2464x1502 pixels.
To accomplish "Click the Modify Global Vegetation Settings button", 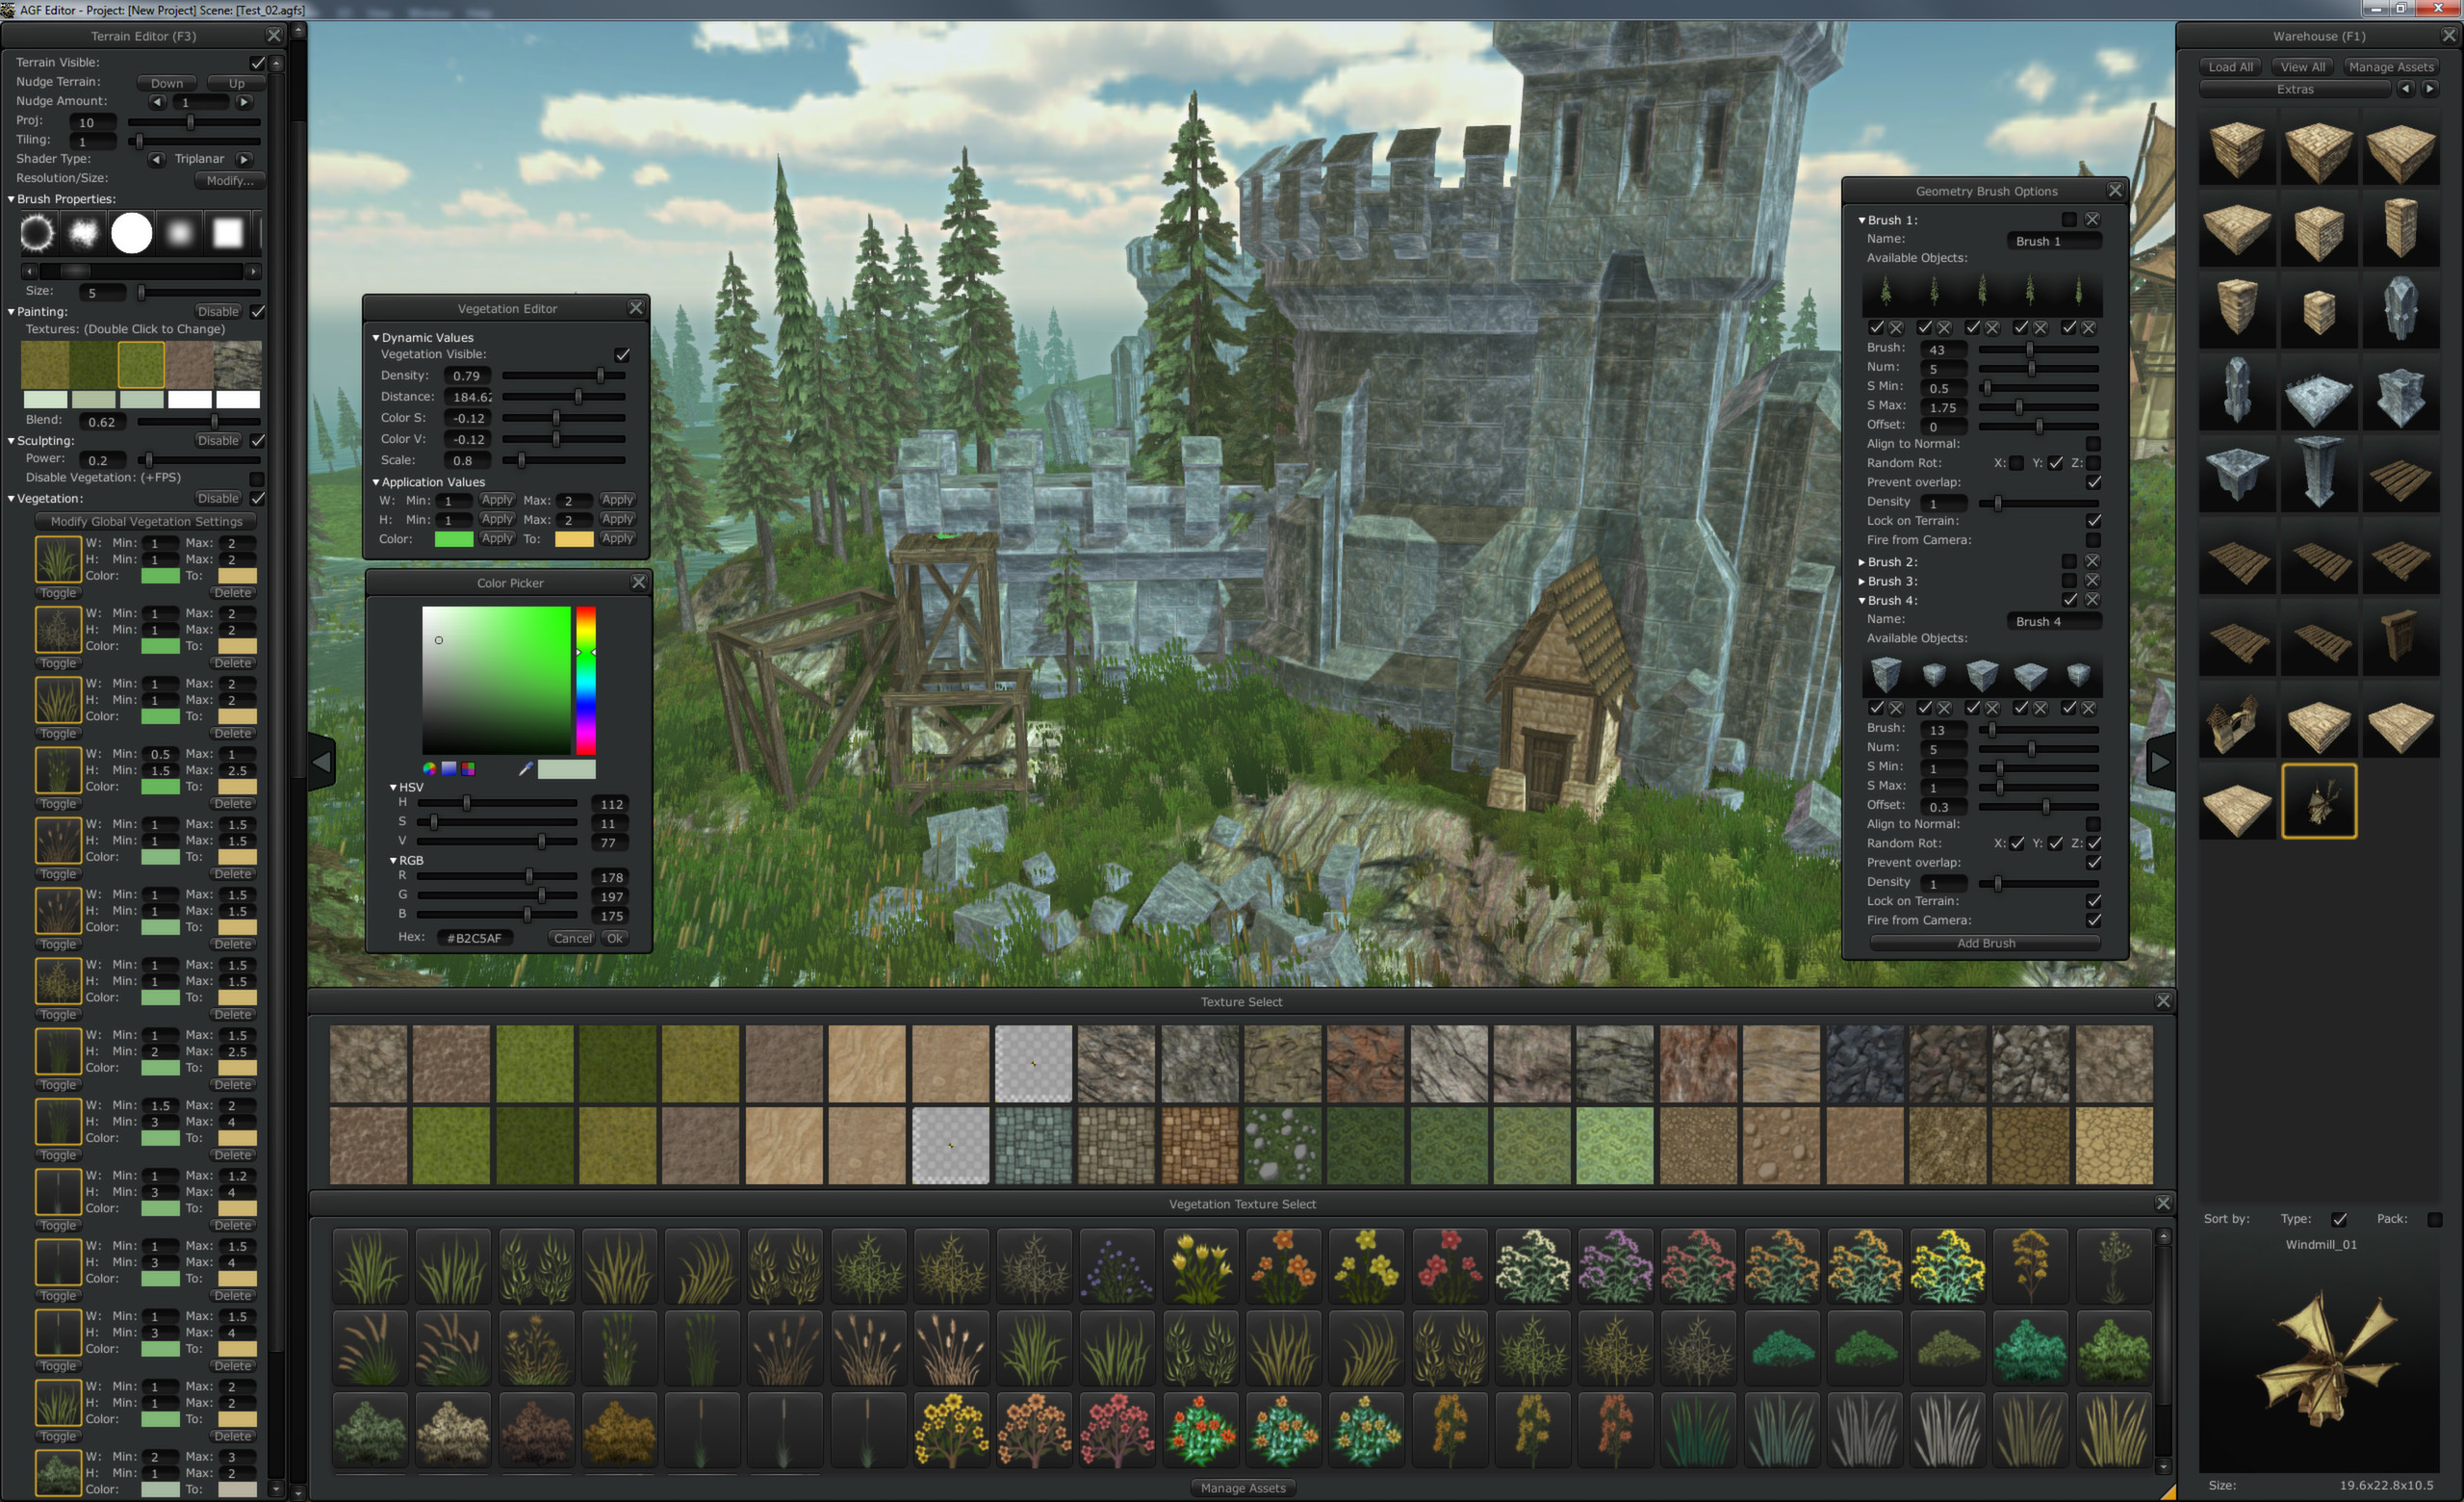I will [x=144, y=521].
